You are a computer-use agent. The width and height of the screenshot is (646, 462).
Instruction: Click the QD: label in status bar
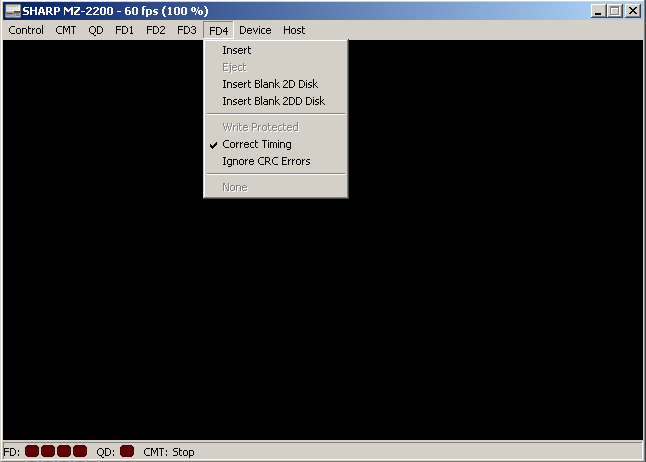(x=105, y=452)
